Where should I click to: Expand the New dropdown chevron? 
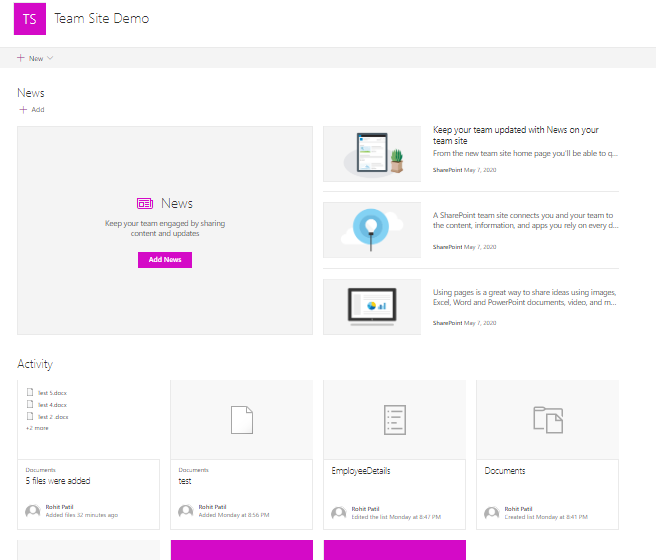50,58
